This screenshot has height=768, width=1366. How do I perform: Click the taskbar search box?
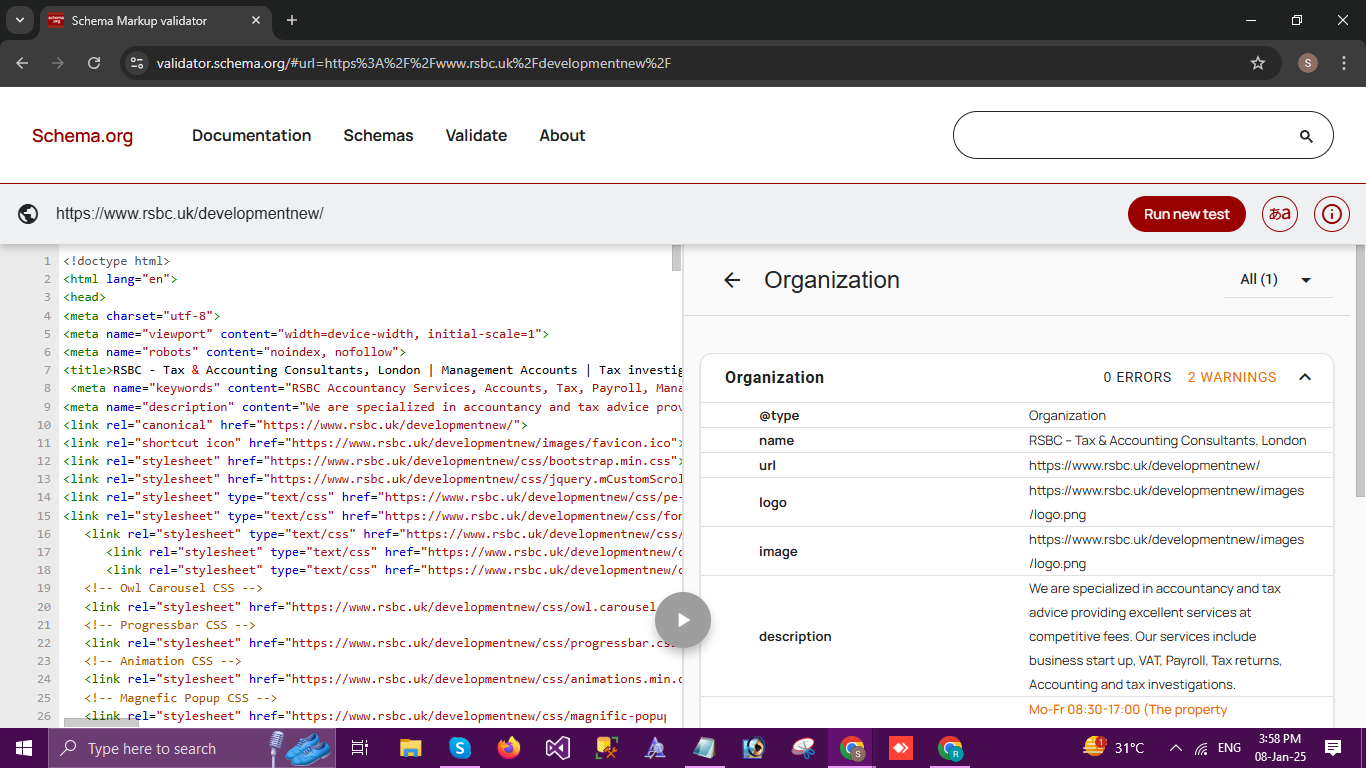coord(192,748)
